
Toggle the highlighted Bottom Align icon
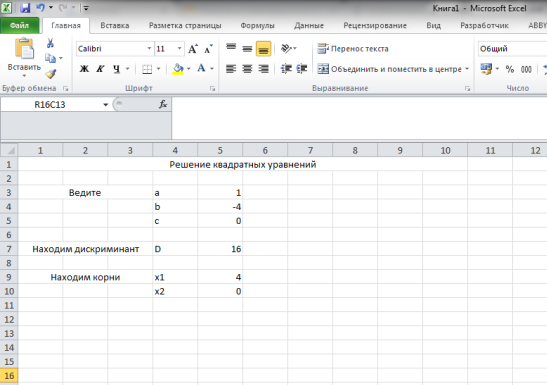[263, 48]
